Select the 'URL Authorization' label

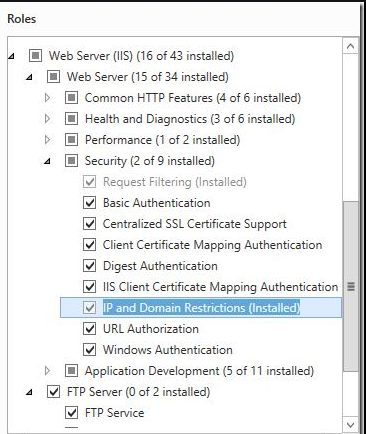pos(151,329)
